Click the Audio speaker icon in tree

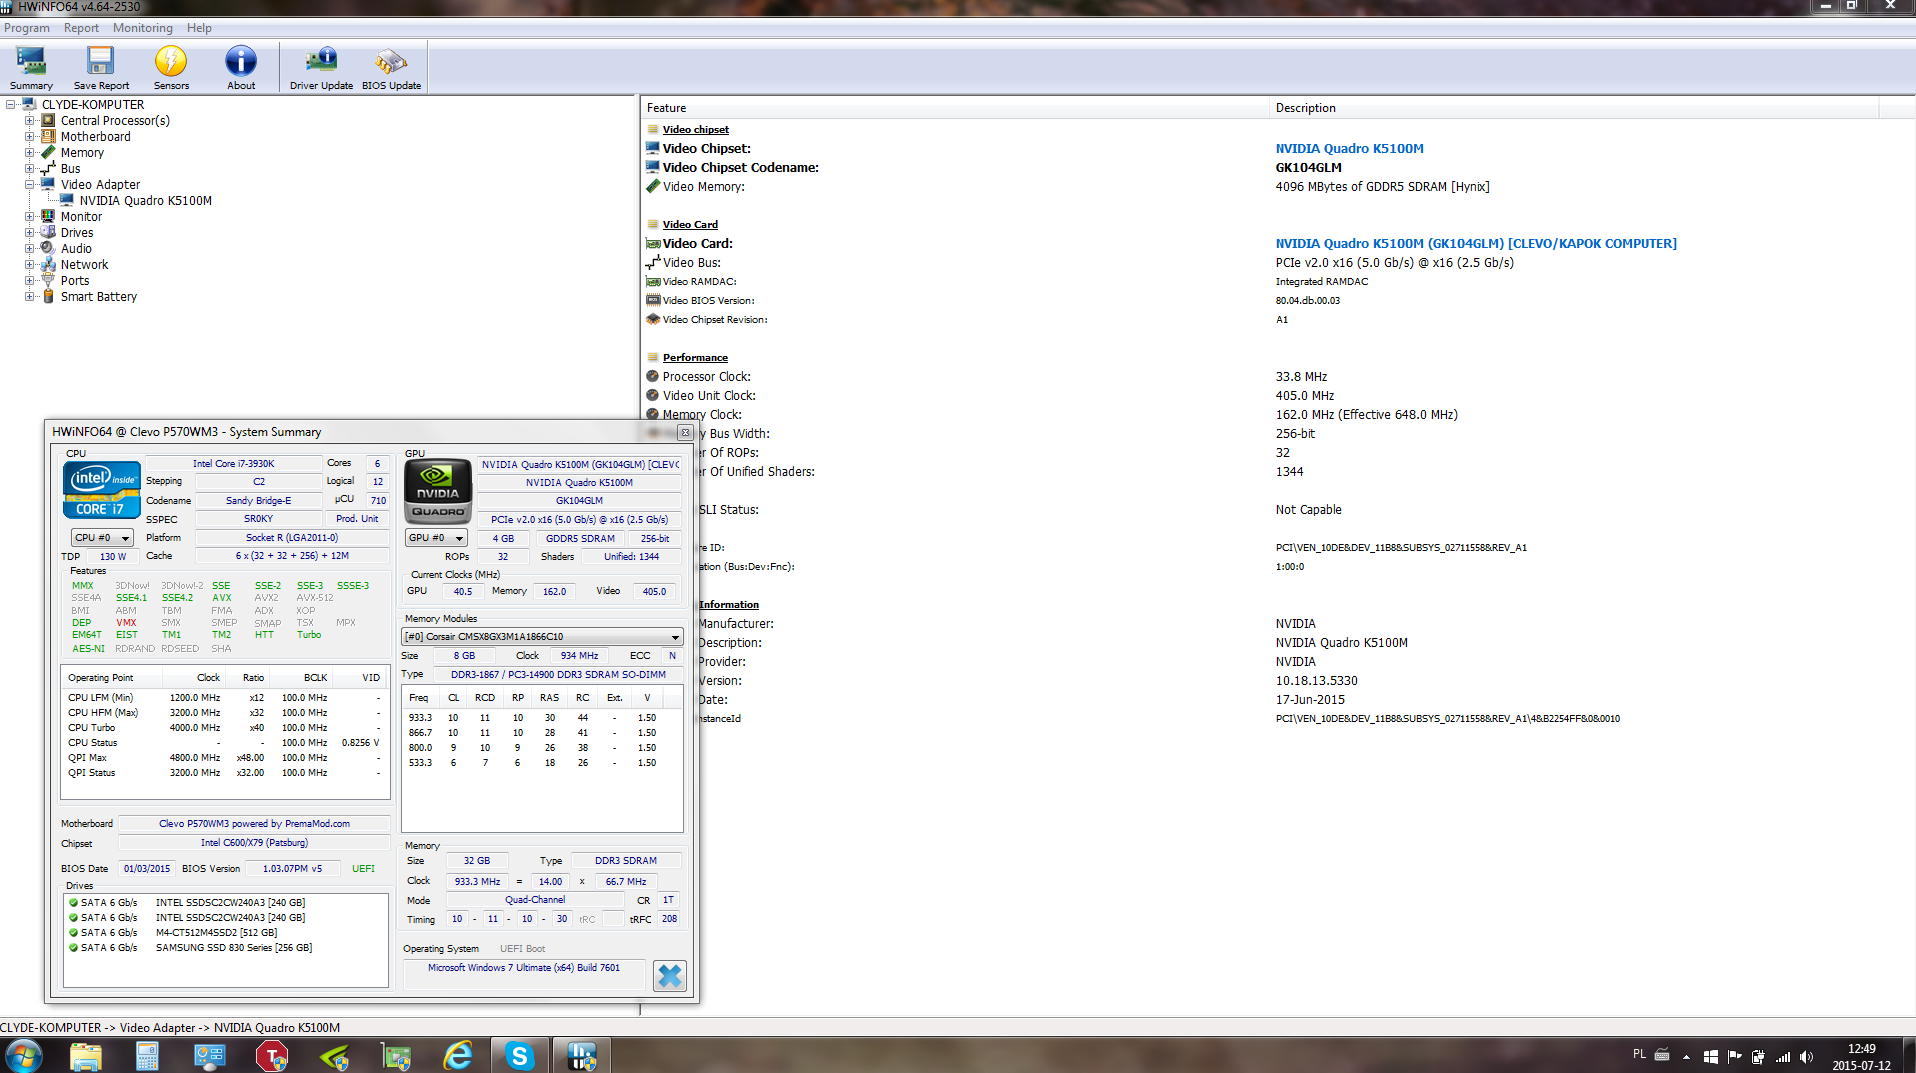(48, 248)
